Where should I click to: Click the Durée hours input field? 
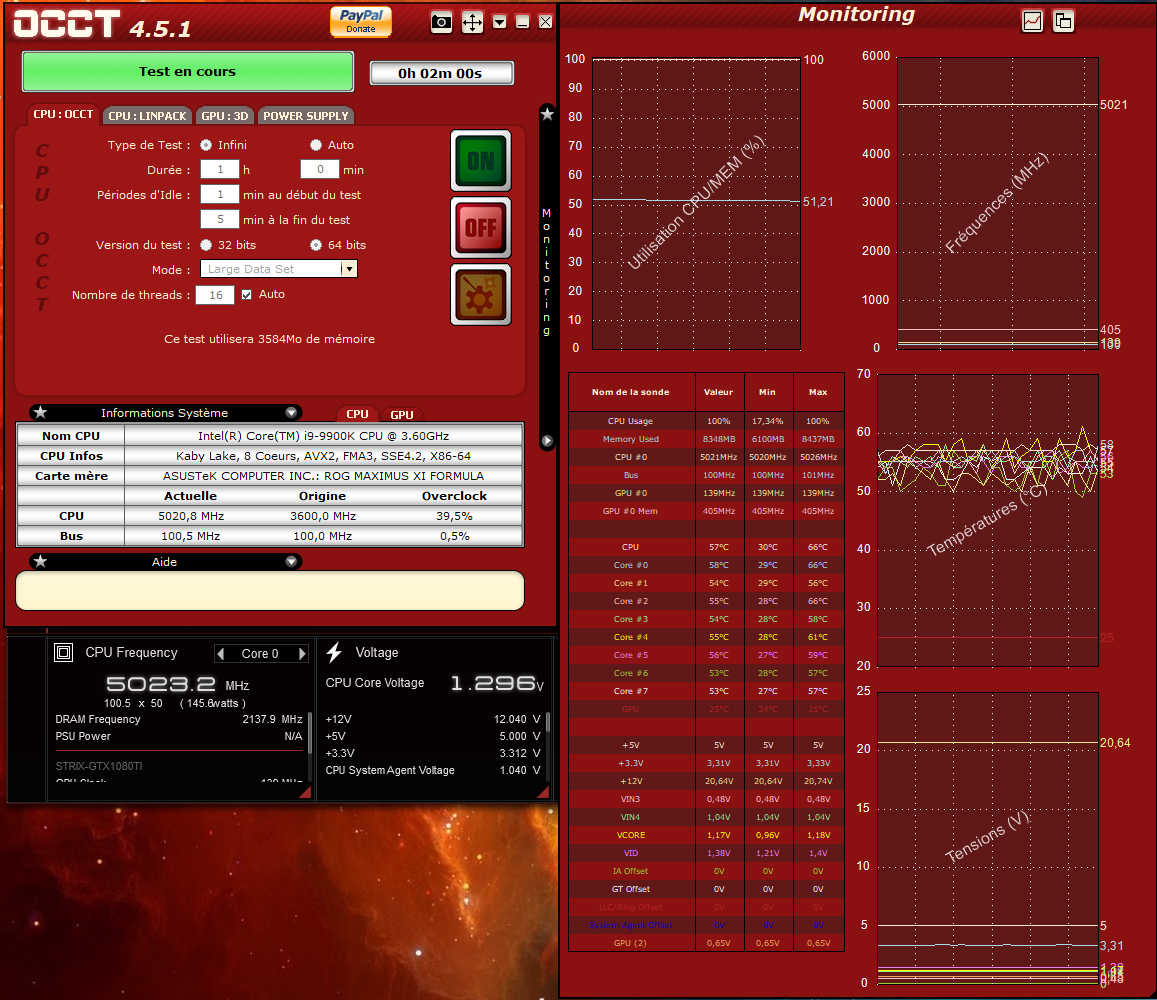pyautogui.click(x=219, y=170)
